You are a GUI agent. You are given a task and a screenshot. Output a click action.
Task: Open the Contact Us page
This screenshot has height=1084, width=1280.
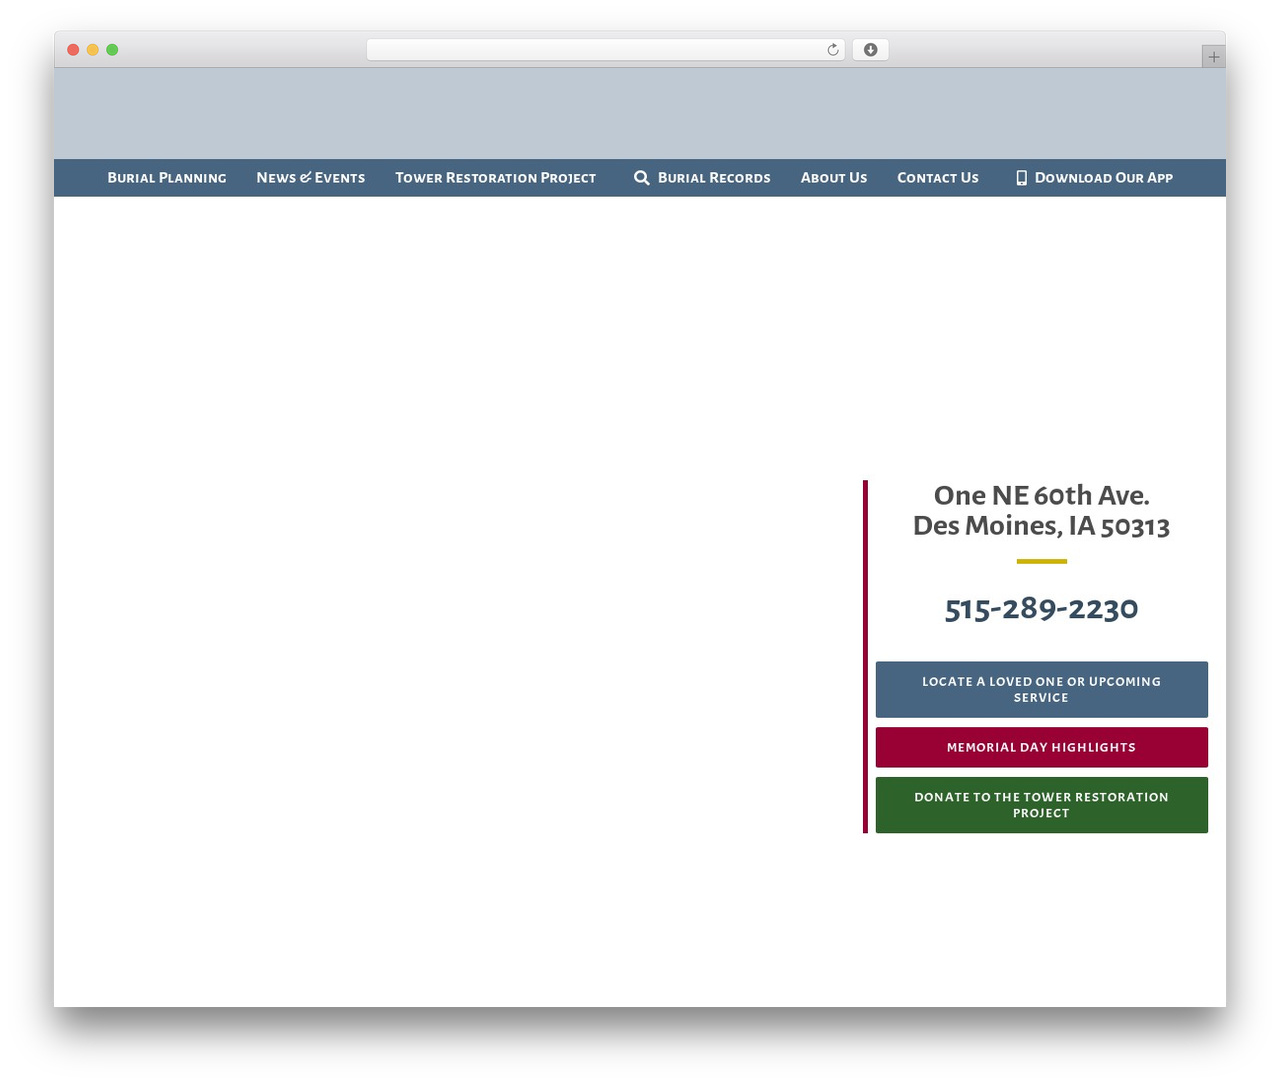click(938, 178)
